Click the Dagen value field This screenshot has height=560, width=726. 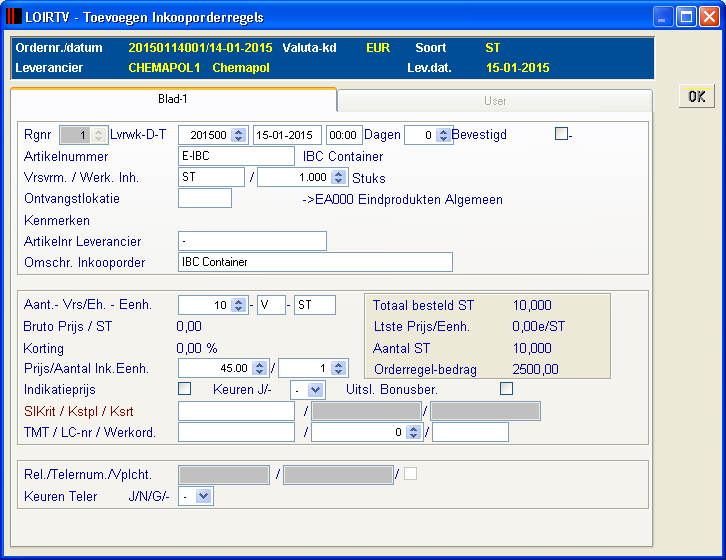[420, 135]
